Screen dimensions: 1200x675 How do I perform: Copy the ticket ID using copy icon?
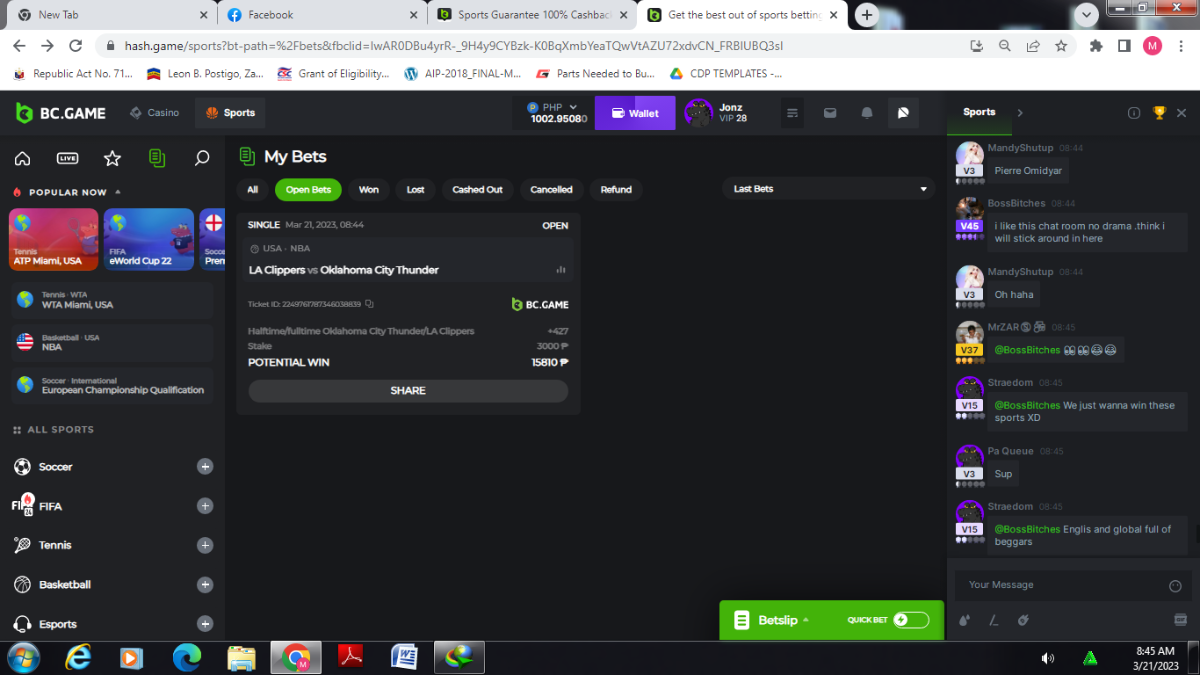370,304
